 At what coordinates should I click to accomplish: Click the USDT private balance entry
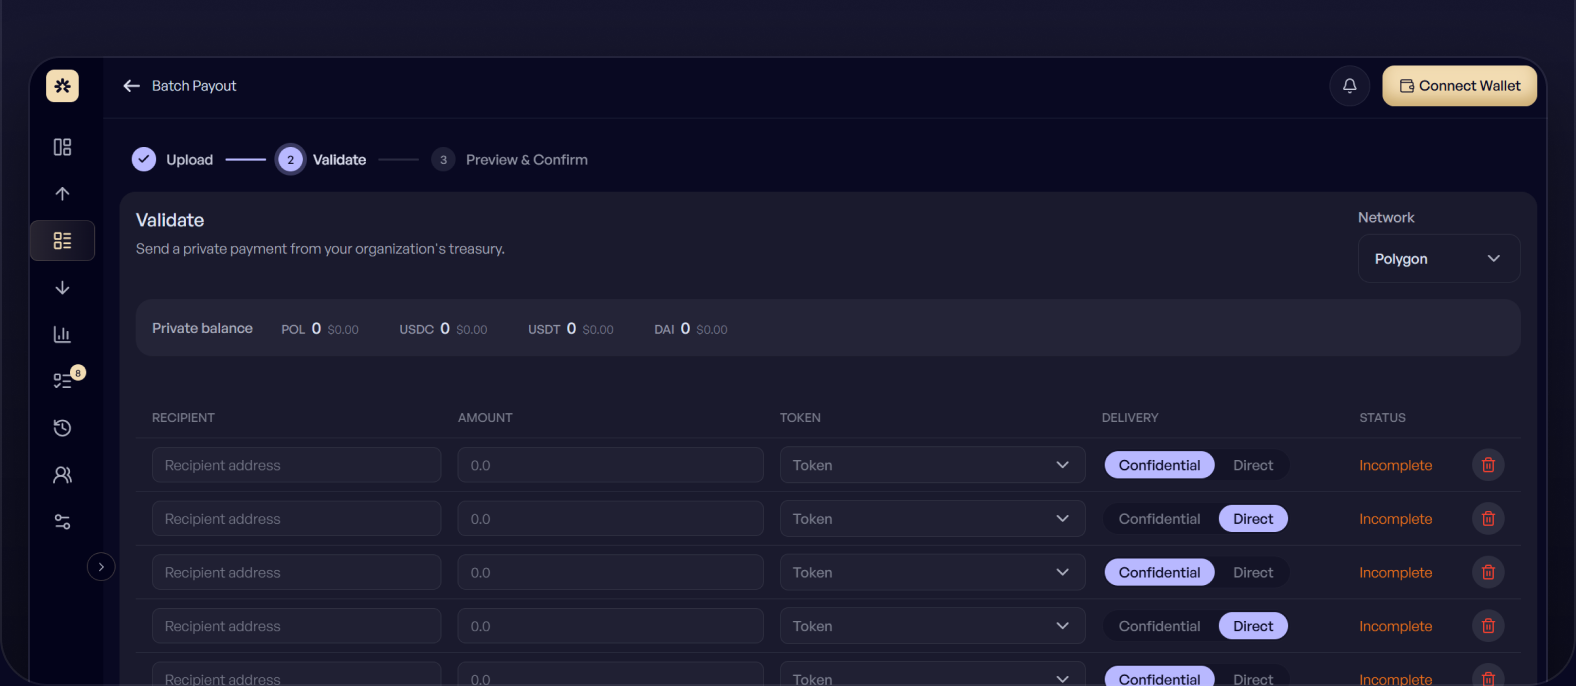click(x=571, y=329)
